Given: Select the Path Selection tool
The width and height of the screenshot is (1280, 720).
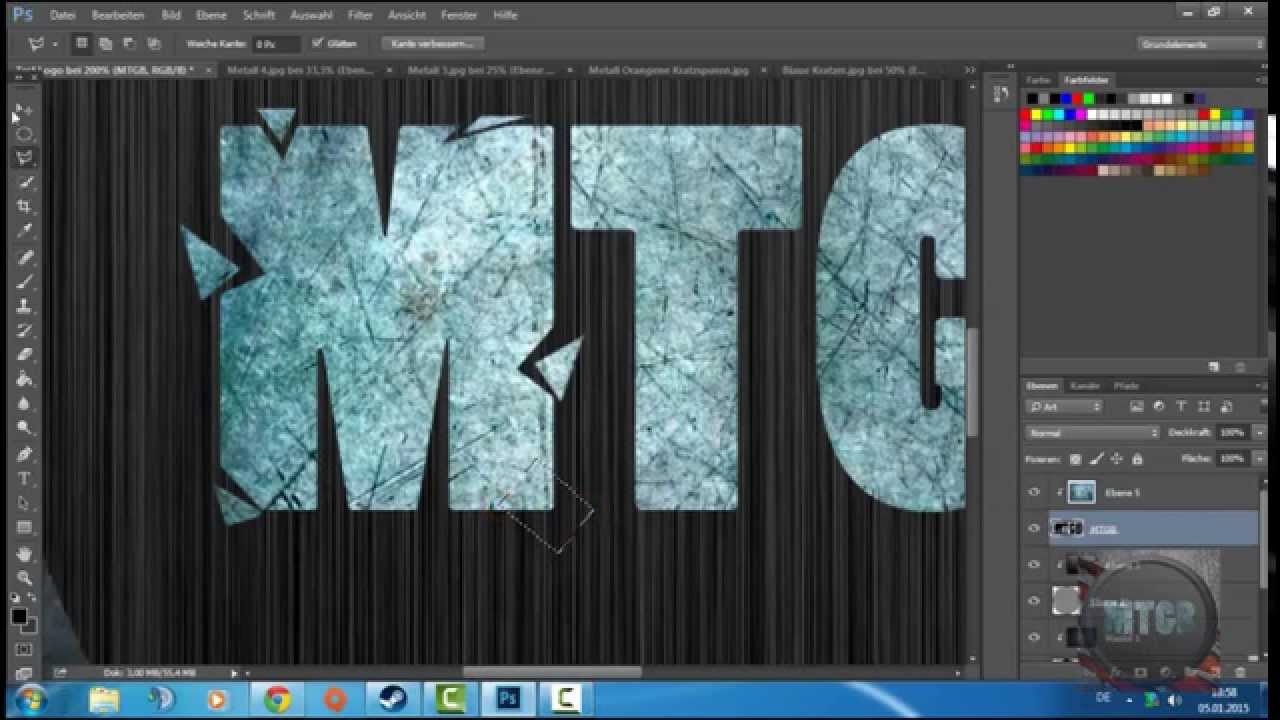Looking at the screenshot, I should click(x=24, y=503).
